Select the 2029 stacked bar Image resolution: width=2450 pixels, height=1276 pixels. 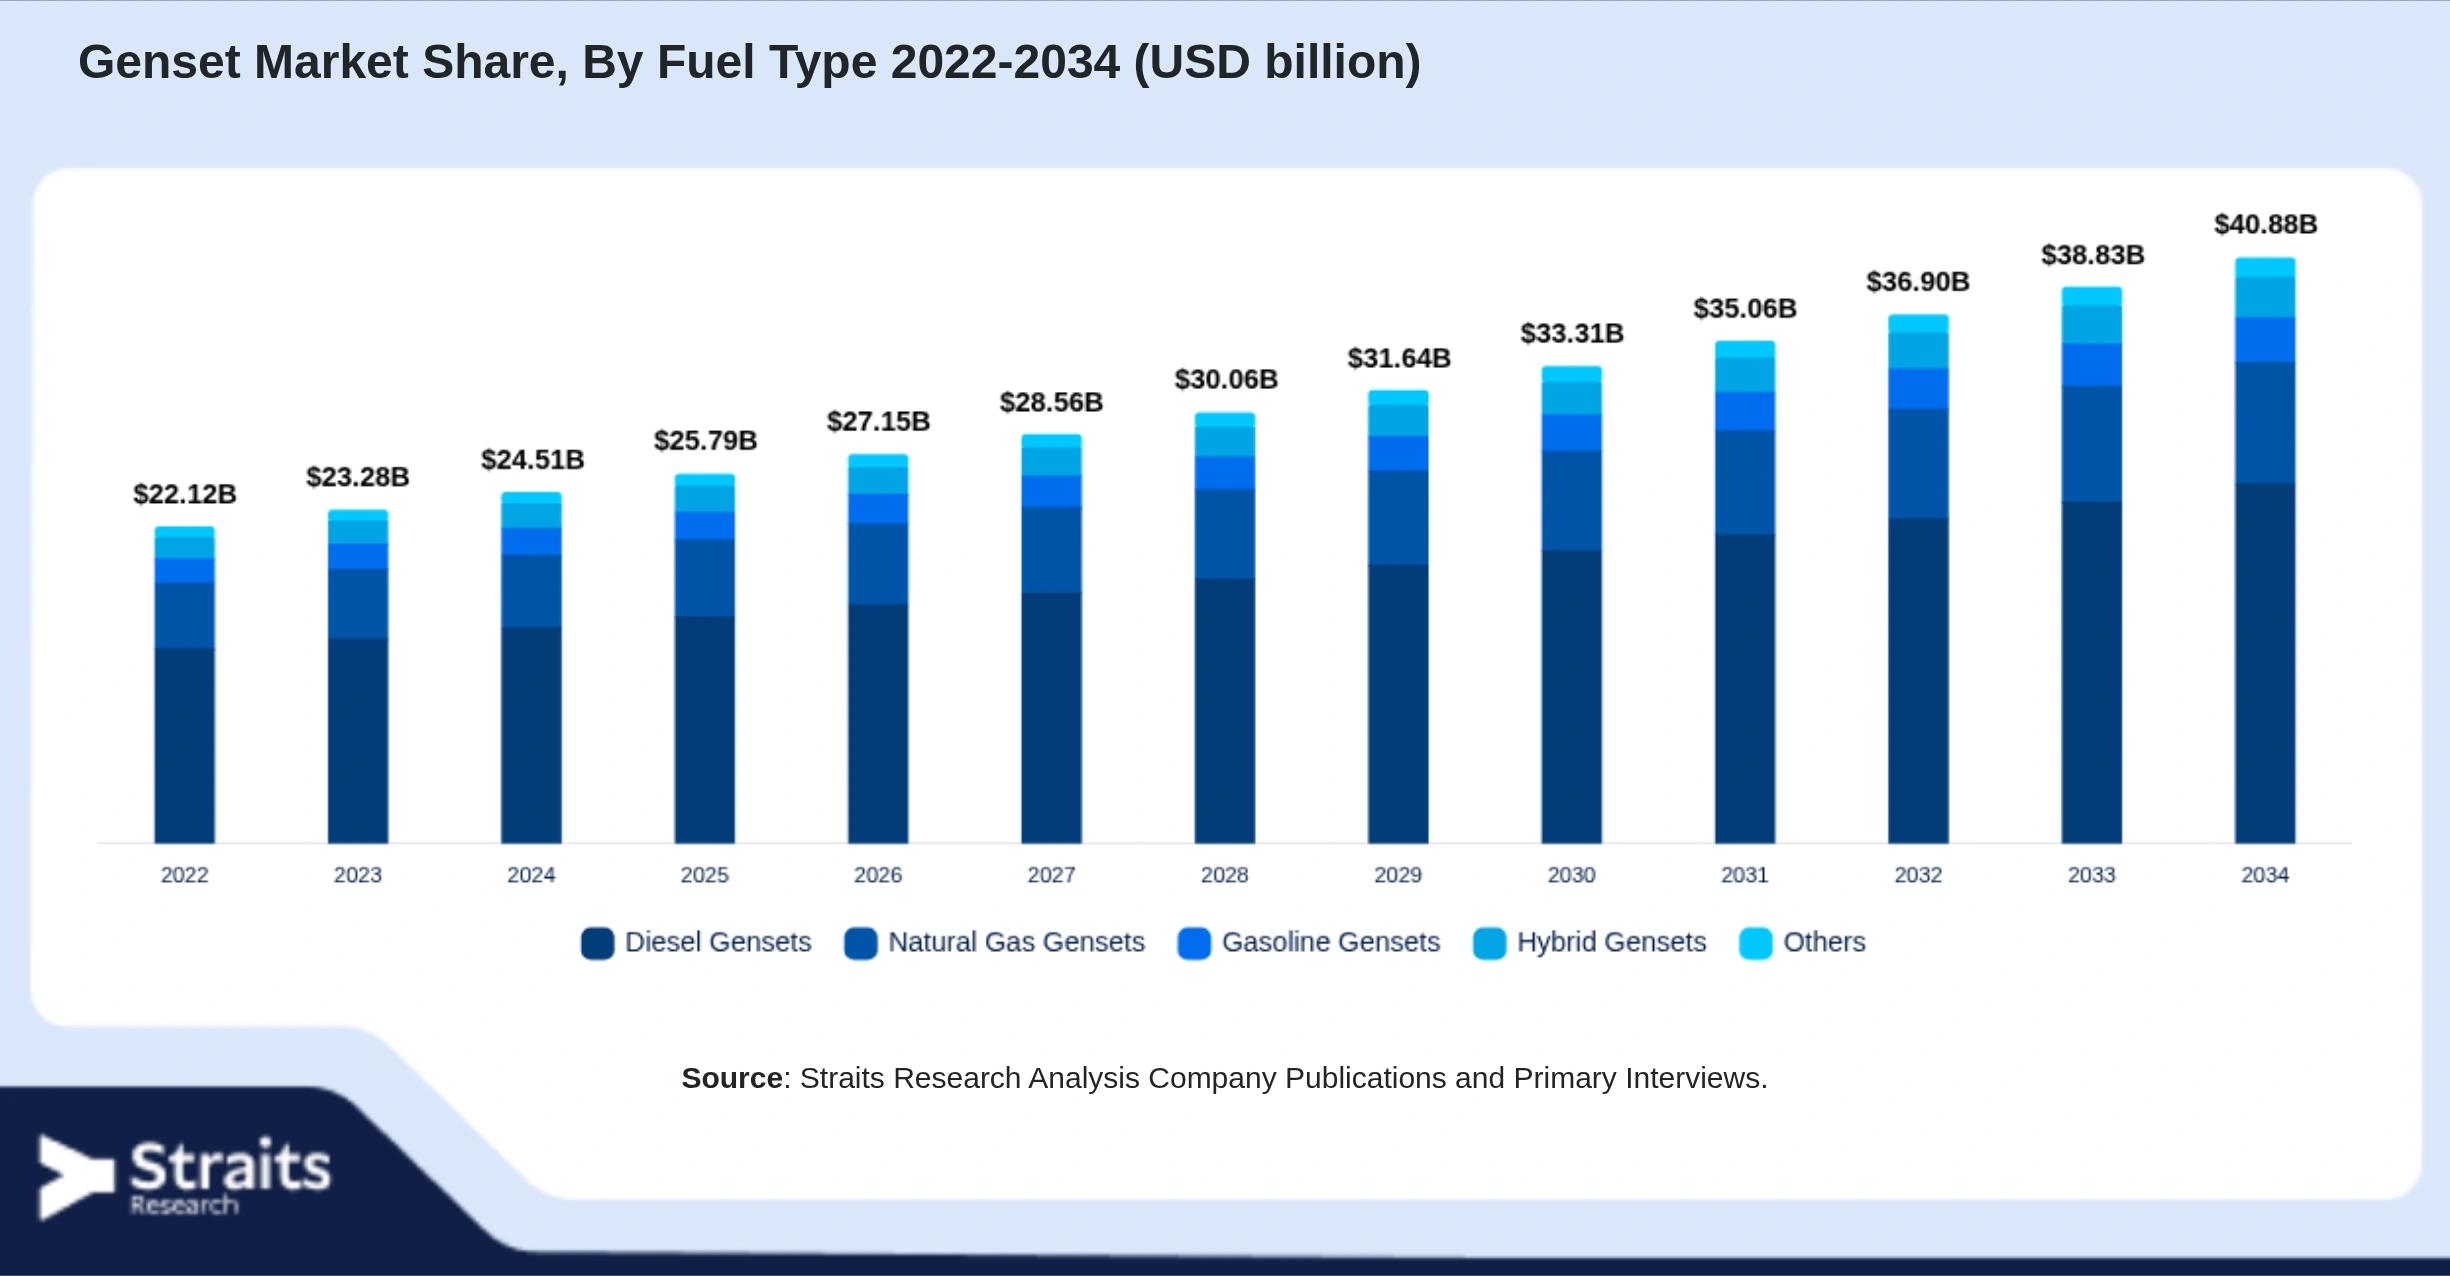pyautogui.click(x=1398, y=617)
